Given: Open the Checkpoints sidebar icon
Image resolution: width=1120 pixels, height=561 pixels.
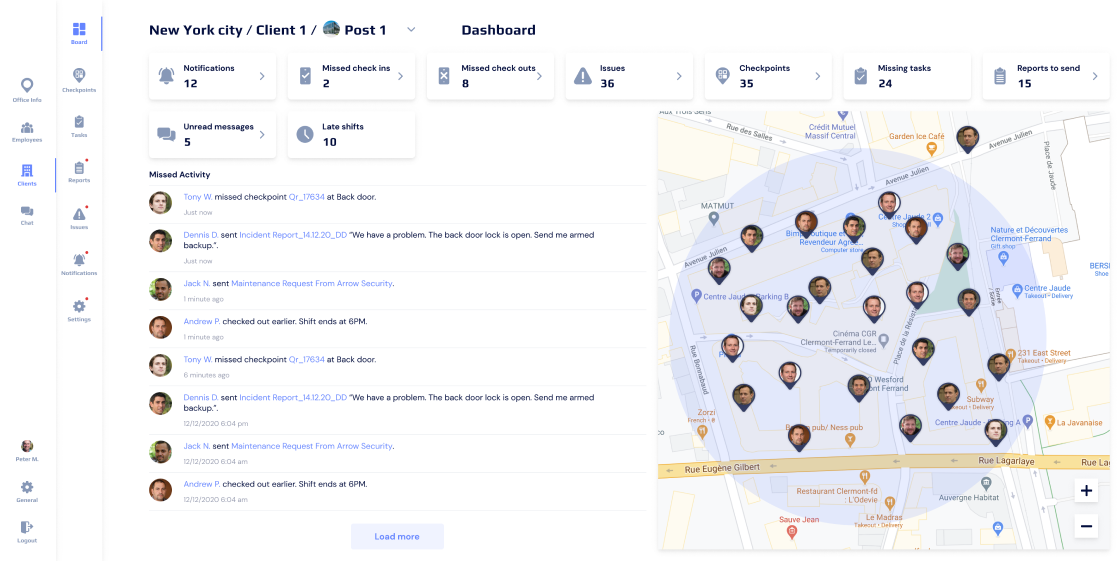Looking at the screenshot, I should (79, 76).
